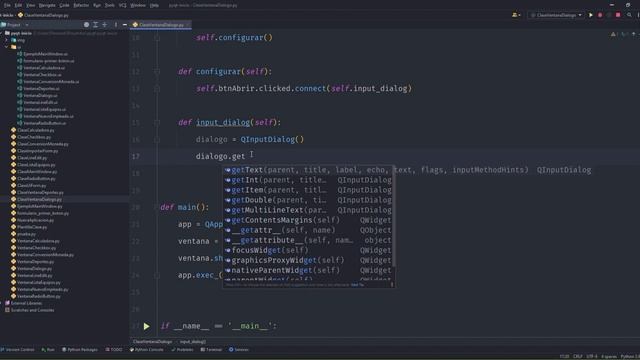Open Services tool window
Screen dimensions: 640x360
(x=239, y=350)
